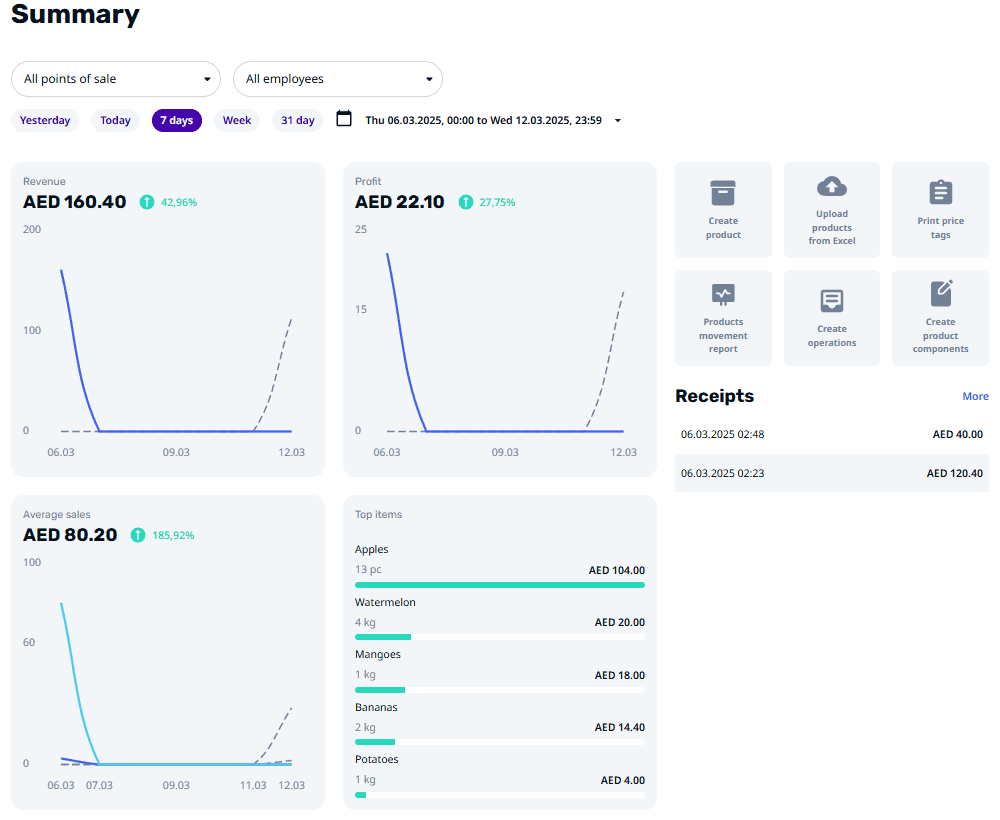Click the Create operations icon
1000x820 pixels.
(x=832, y=301)
